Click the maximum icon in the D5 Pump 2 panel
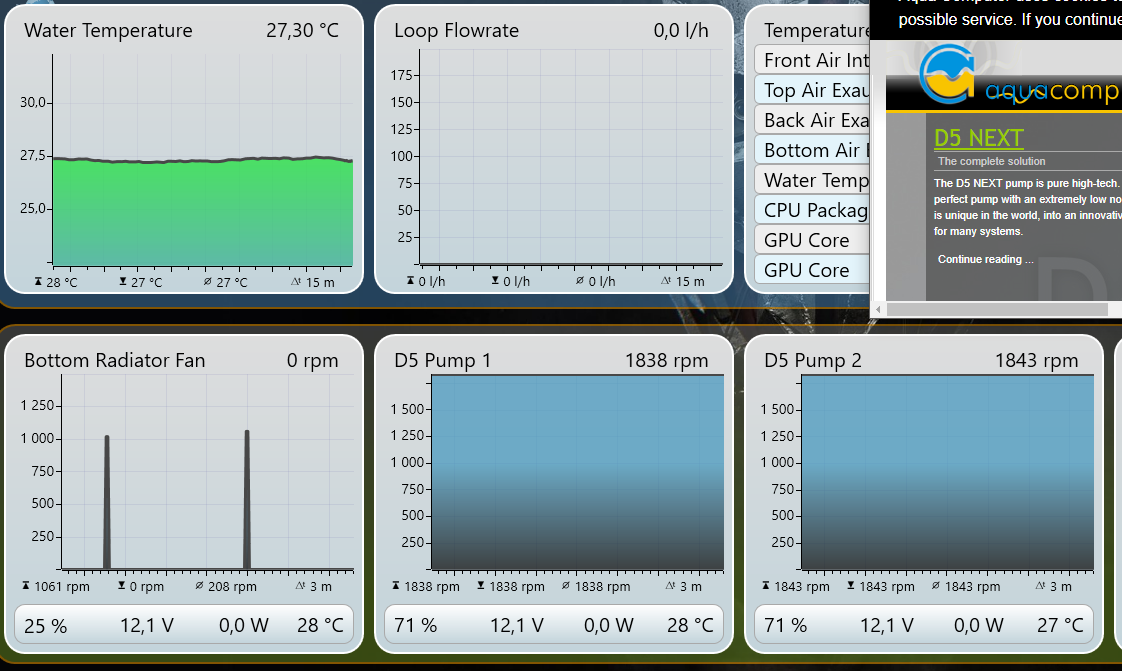This screenshot has width=1122, height=671. tap(766, 585)
